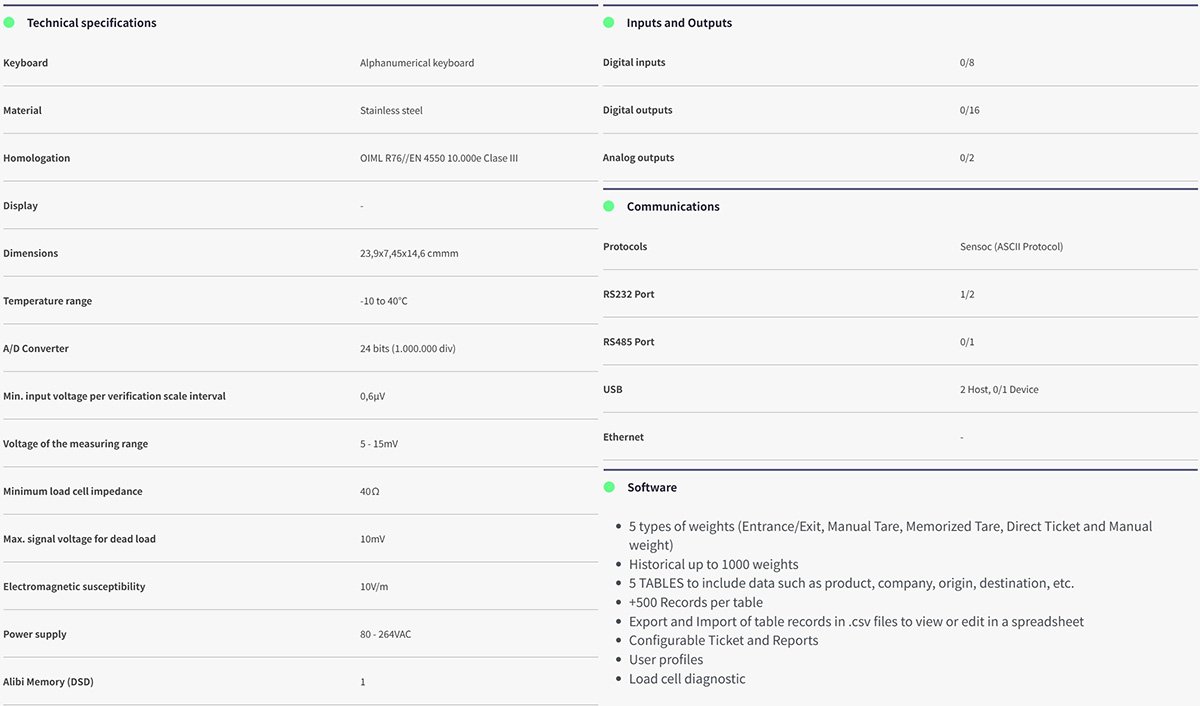Collapse the Inputs and Outputs section
This screenshot has height=706, width=1200.
(679, 23)
